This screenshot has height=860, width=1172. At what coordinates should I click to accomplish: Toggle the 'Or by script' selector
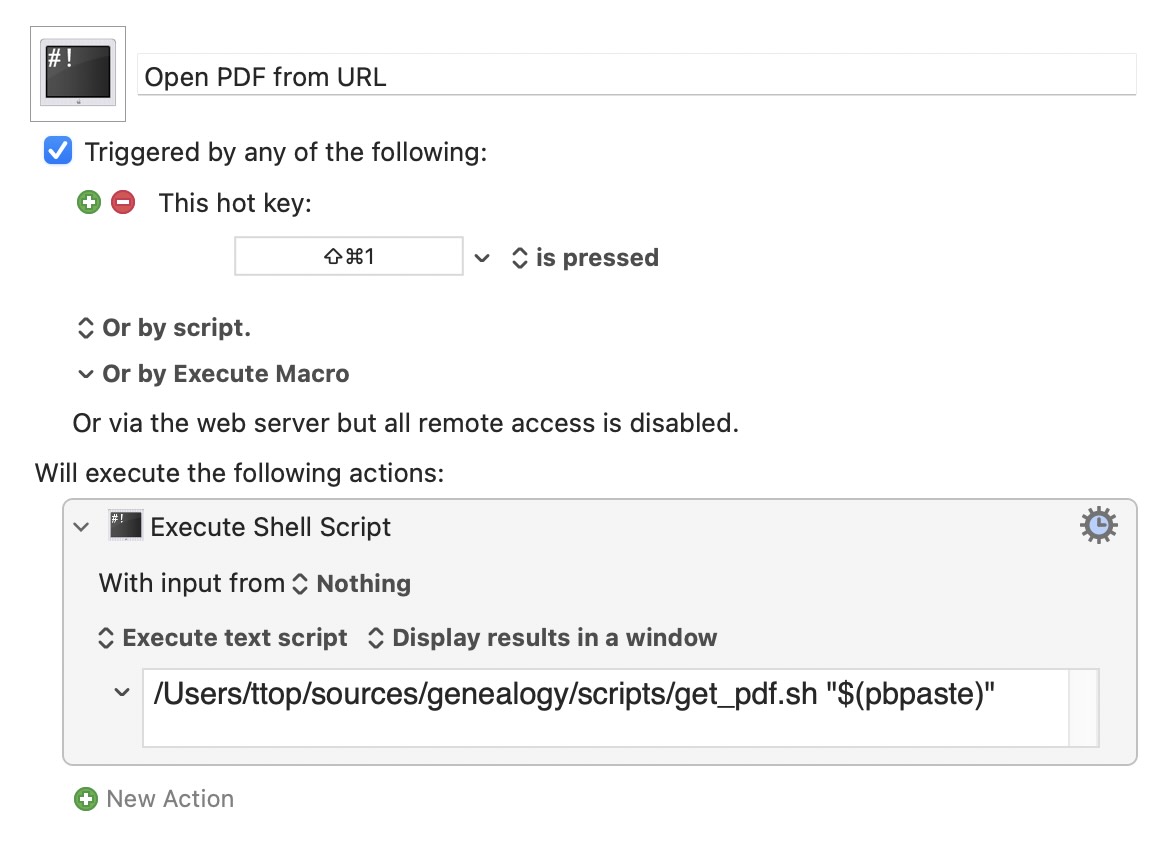(x=164, y=328)
